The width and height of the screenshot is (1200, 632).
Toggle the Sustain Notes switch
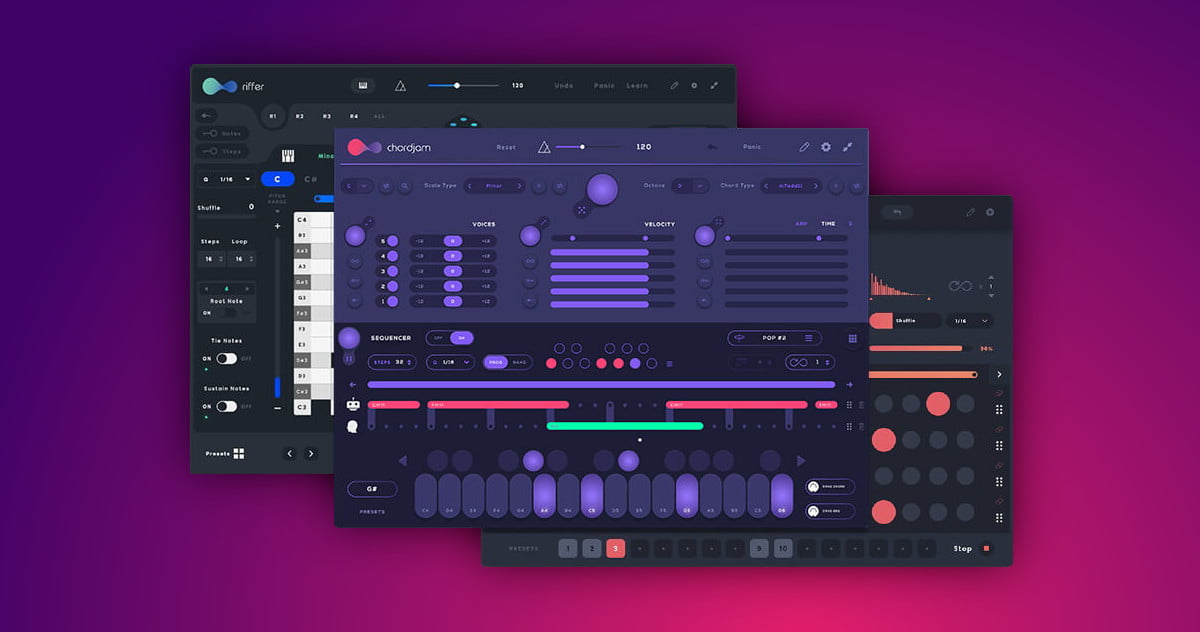tap(227, 406)
